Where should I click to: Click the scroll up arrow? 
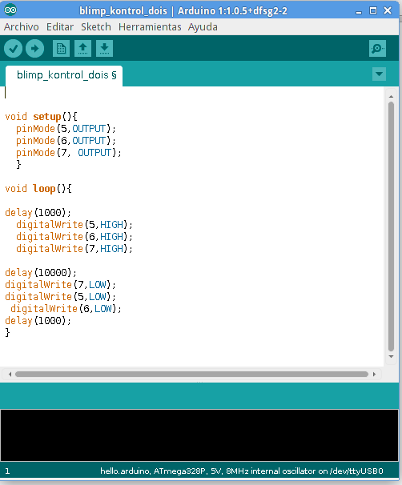click(x=391, y=97)
